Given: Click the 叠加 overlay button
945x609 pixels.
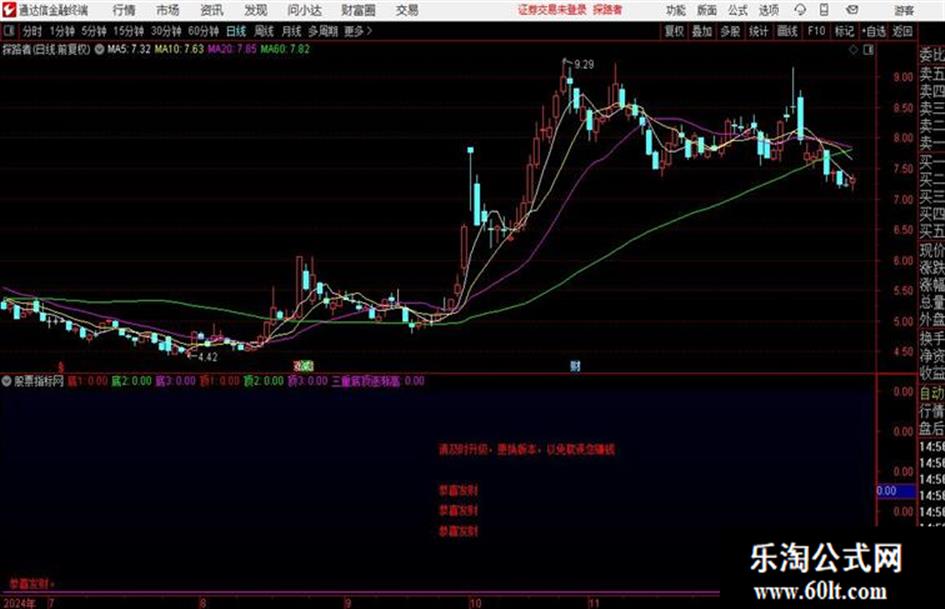Looking at the screenshot, I should pyautogui.click(x=702, y=31).
